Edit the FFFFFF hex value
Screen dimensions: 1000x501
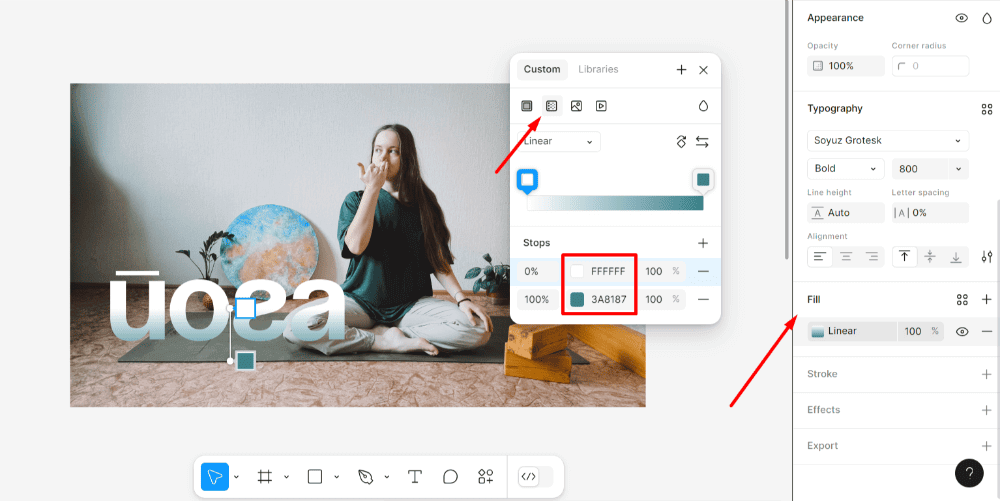(608, 272)
